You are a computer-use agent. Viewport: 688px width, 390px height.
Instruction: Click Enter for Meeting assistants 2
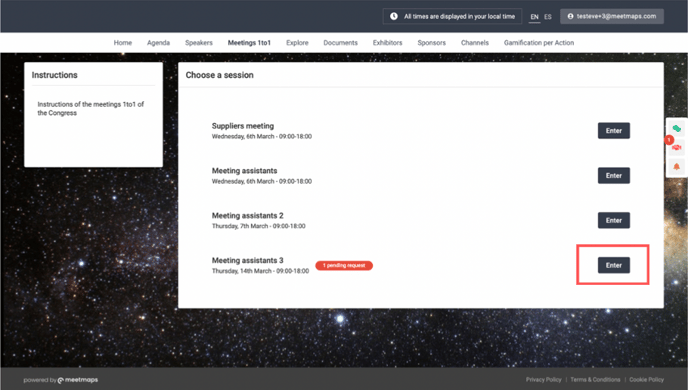(613, 220)
